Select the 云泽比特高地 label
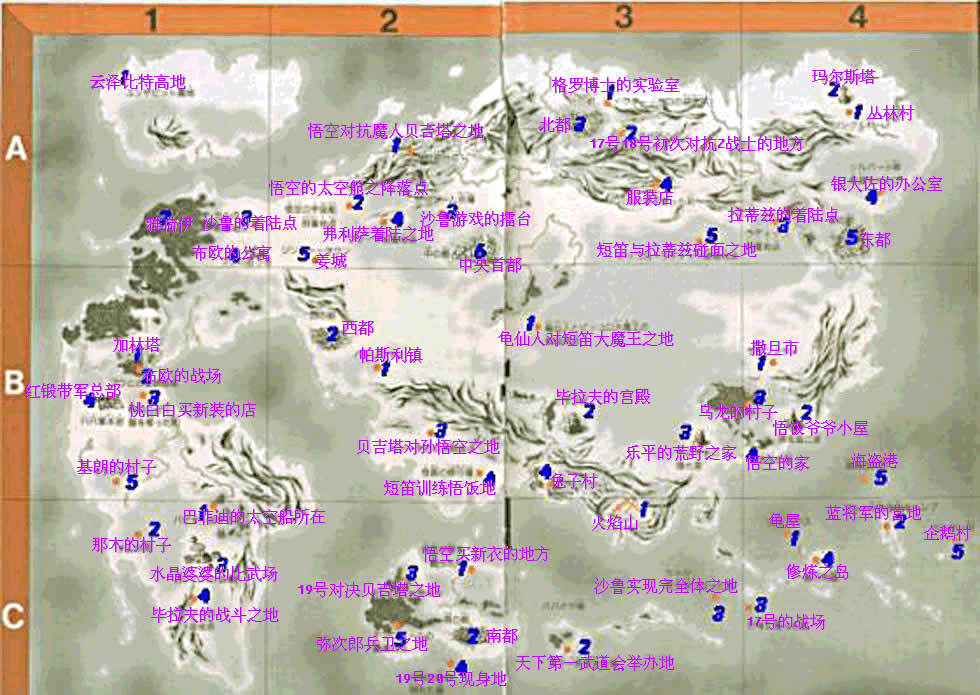The width and height of the screenshot is (980, 695). coord(138,82)
